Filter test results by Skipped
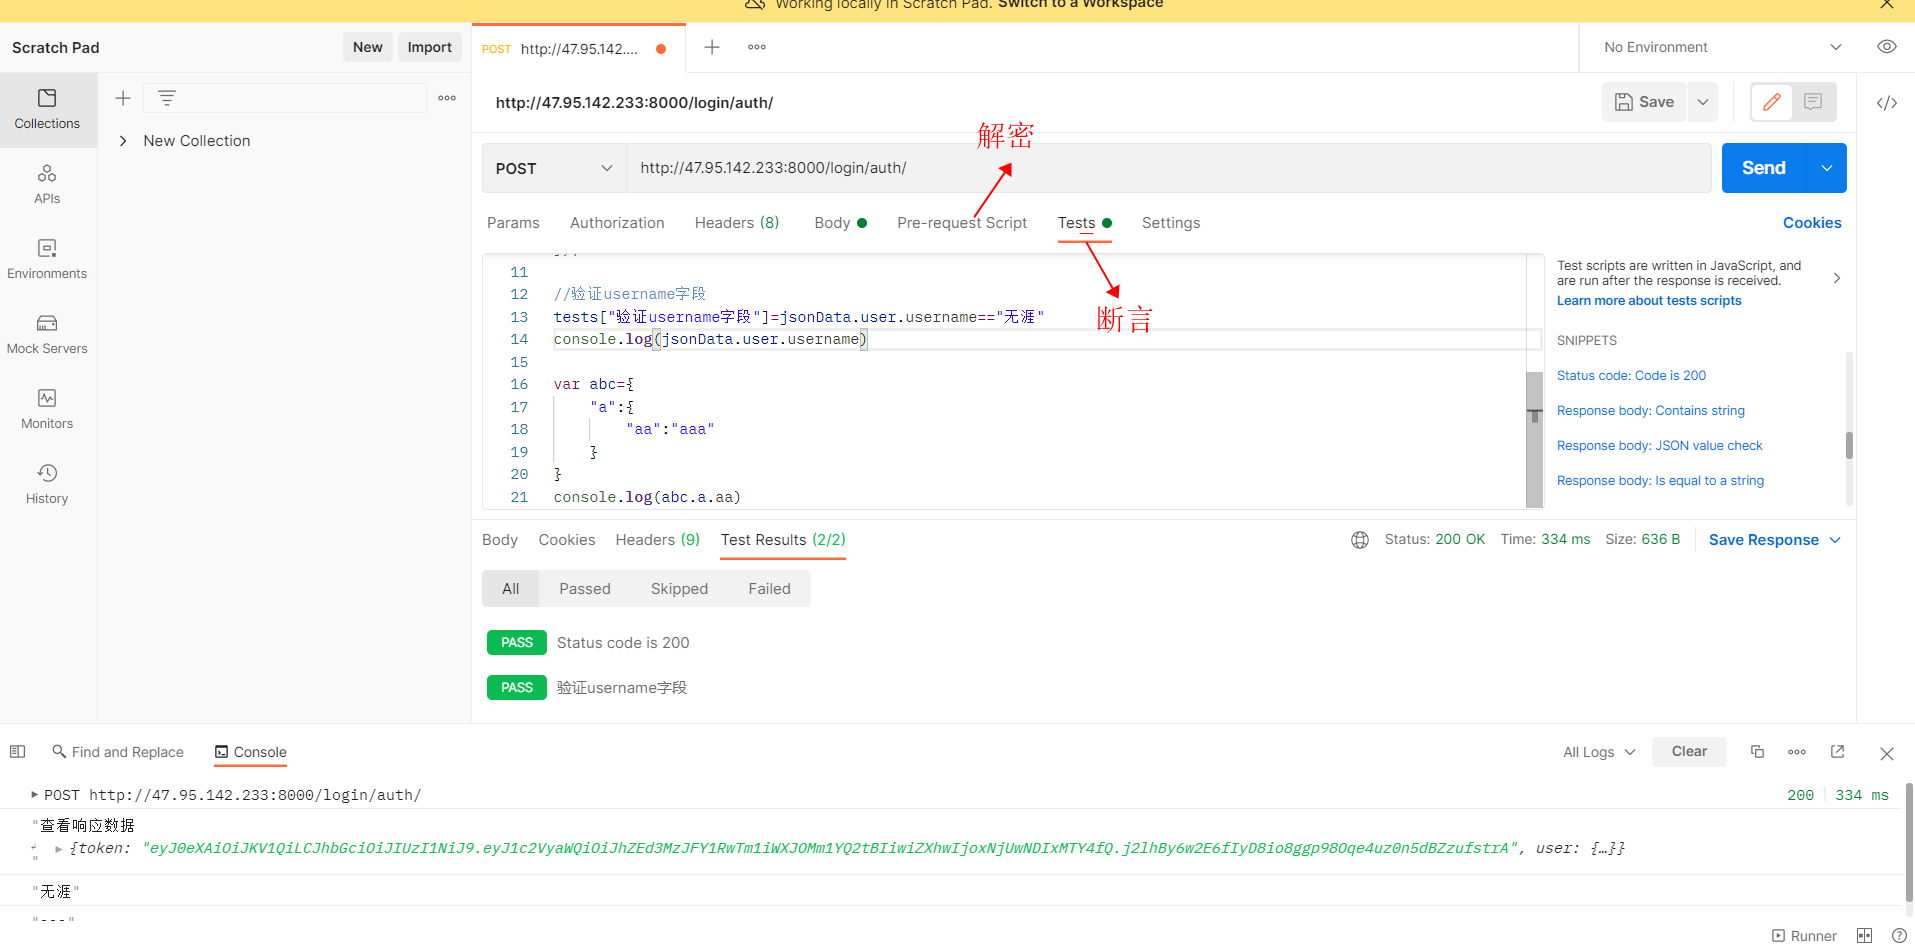 pyautogui.click(x=679, y=589)
